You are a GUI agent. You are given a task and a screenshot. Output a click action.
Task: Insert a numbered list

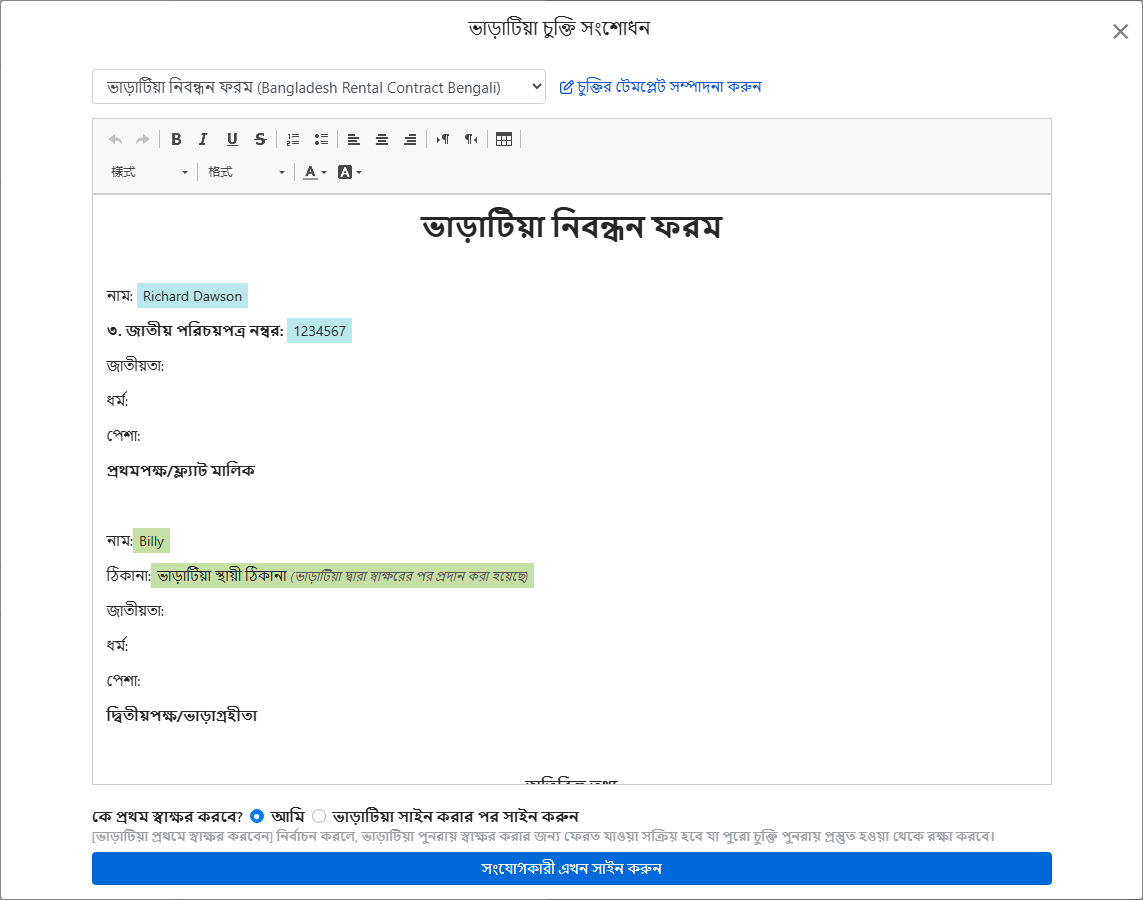coord(293,139)
